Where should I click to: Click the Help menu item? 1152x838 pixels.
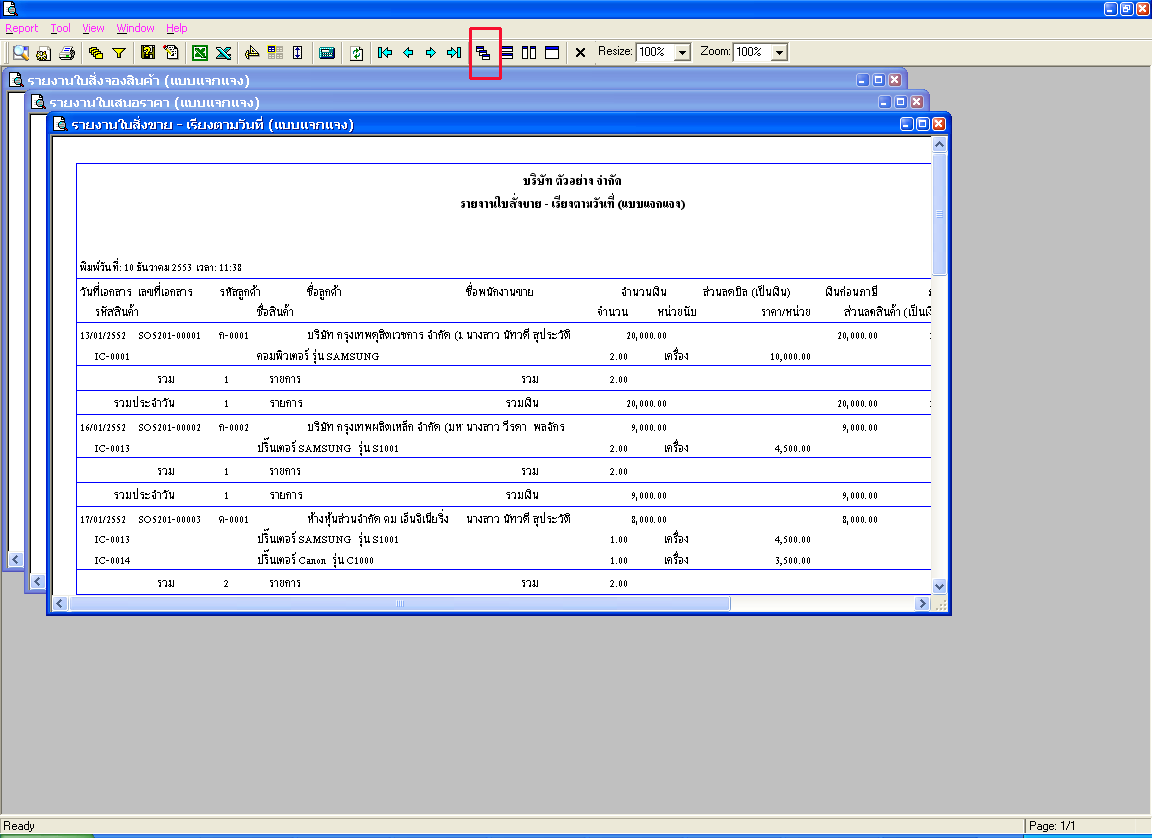point(176,28)
